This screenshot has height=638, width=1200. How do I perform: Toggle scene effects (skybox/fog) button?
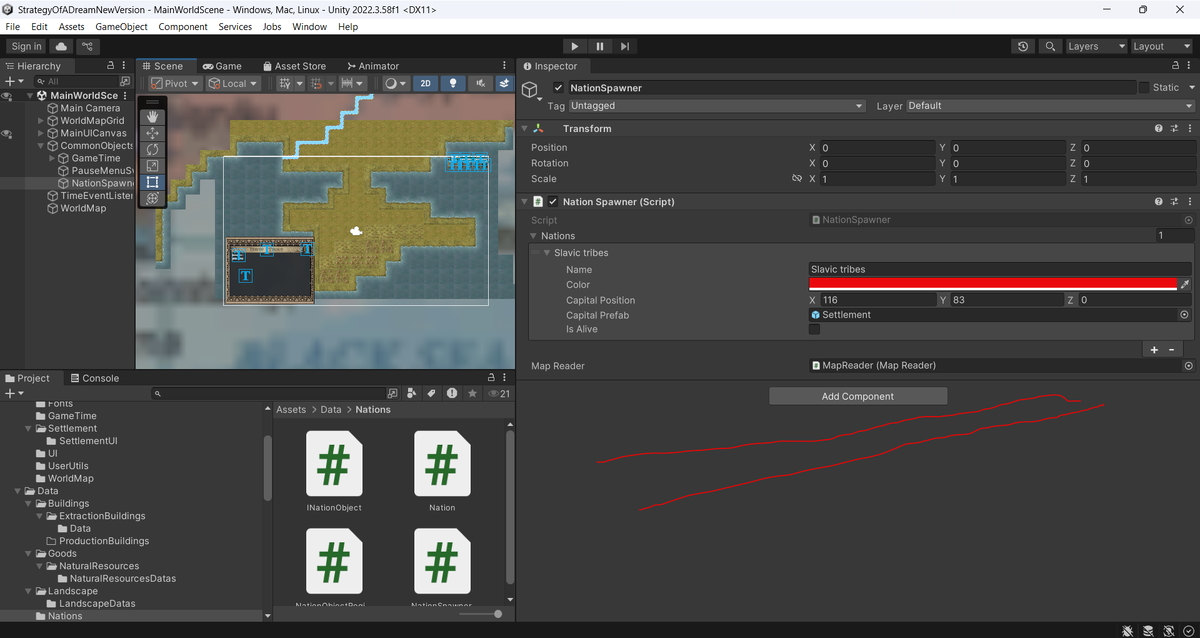coord(505,84)
